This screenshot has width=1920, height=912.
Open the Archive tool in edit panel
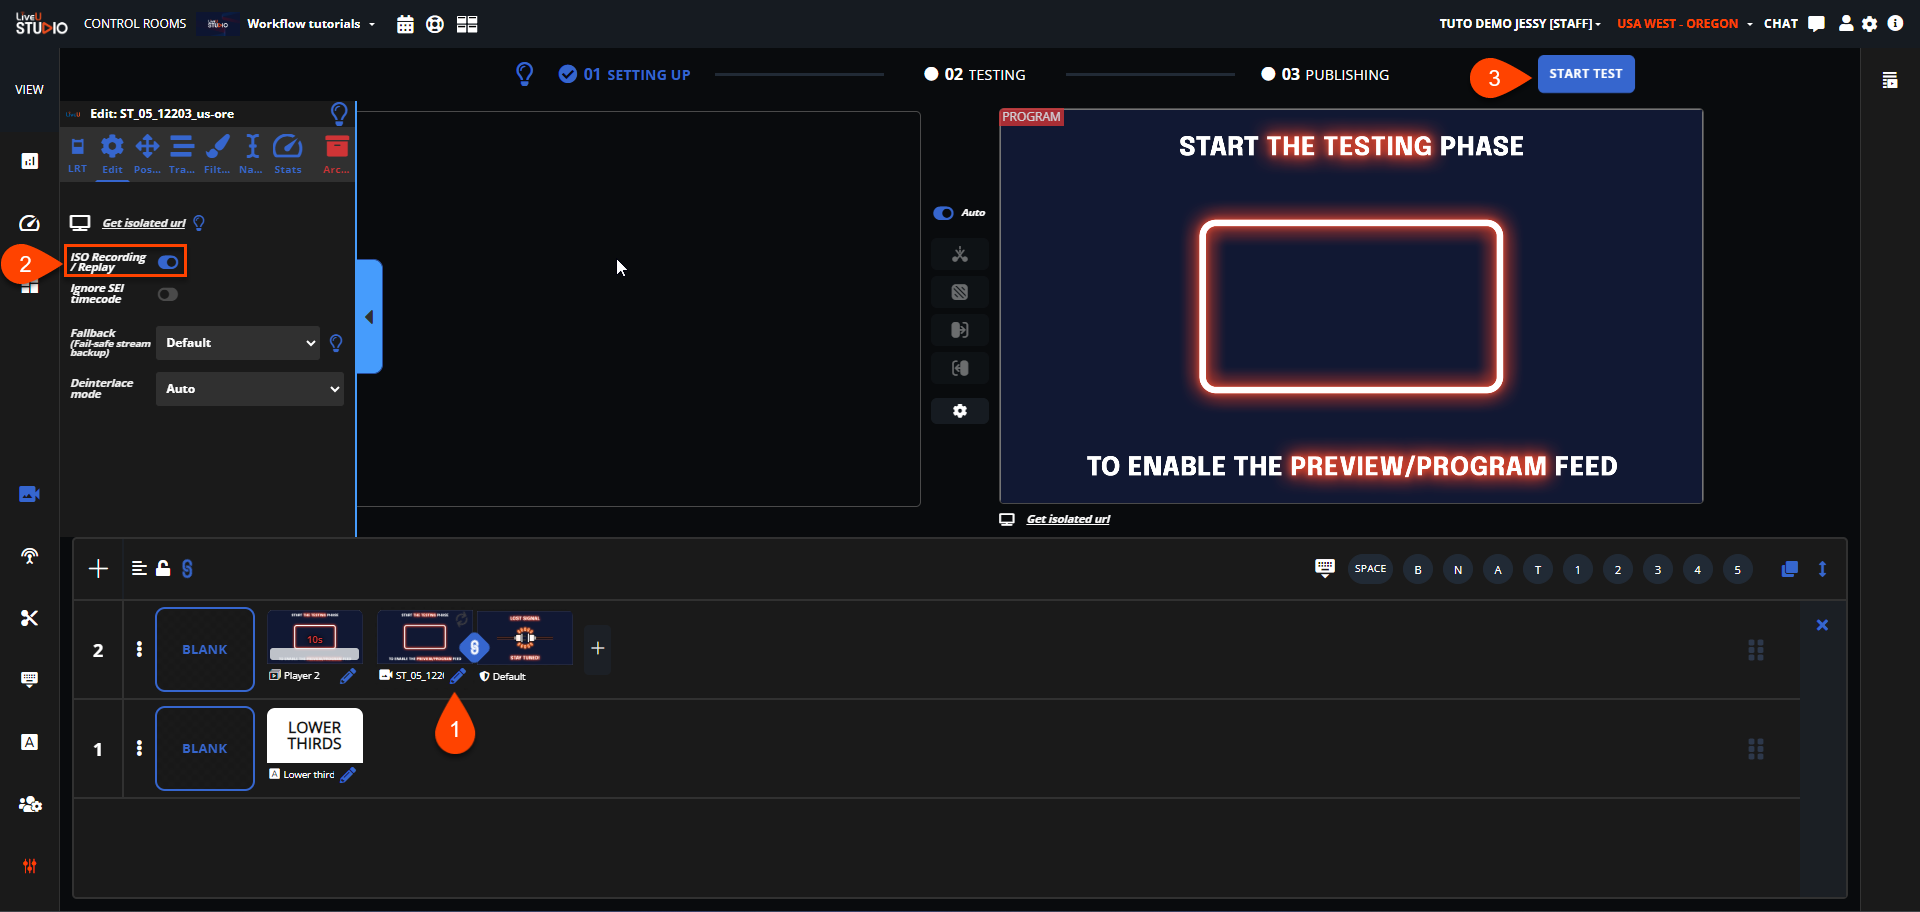click(337, 152)
